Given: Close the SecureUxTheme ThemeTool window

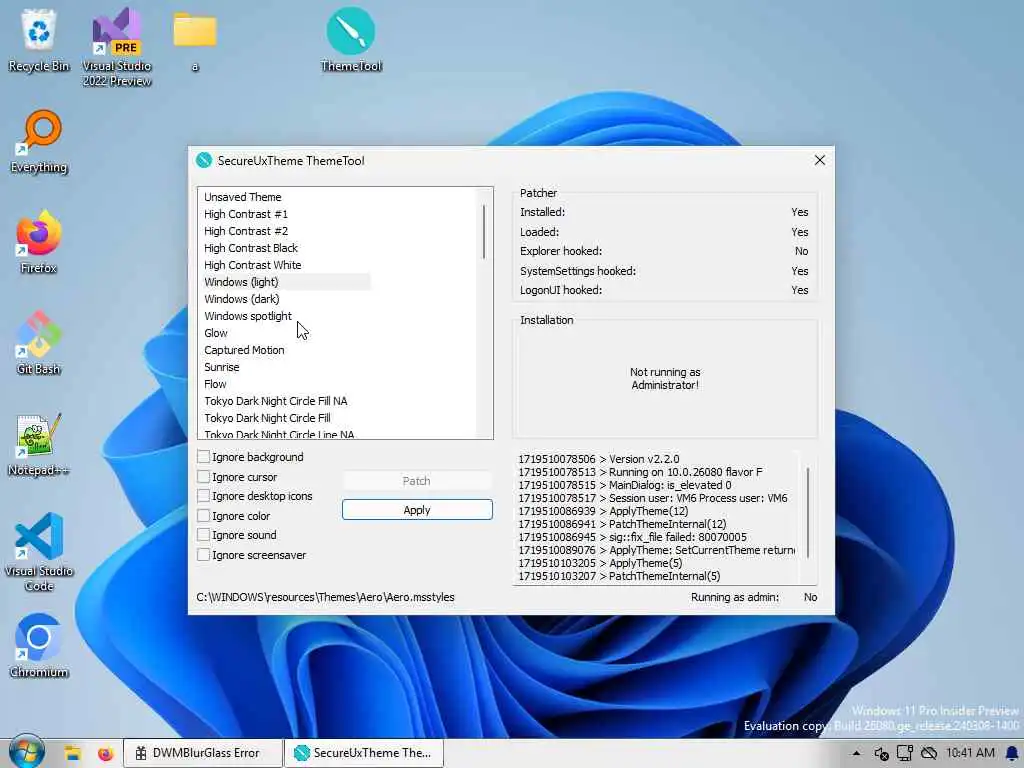Looking at the screenshot, I should [x=820, y=160].
